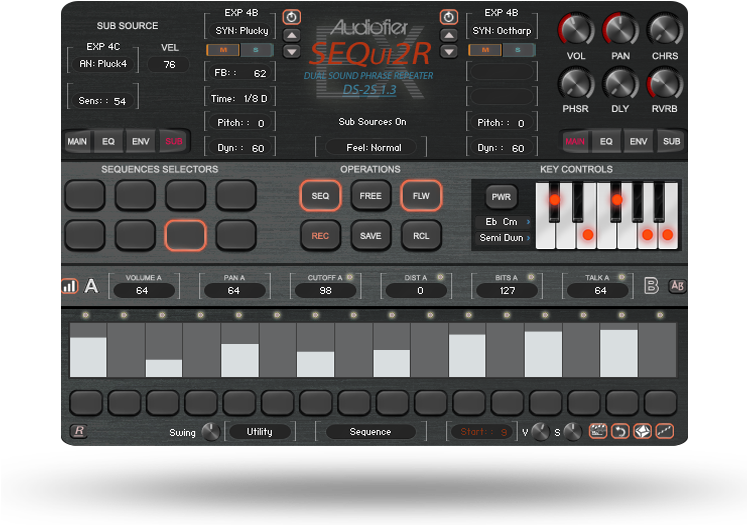Screen dimensions: 747x525
Task: Select the large B sound letter
Action: click(x=651, y=286)
